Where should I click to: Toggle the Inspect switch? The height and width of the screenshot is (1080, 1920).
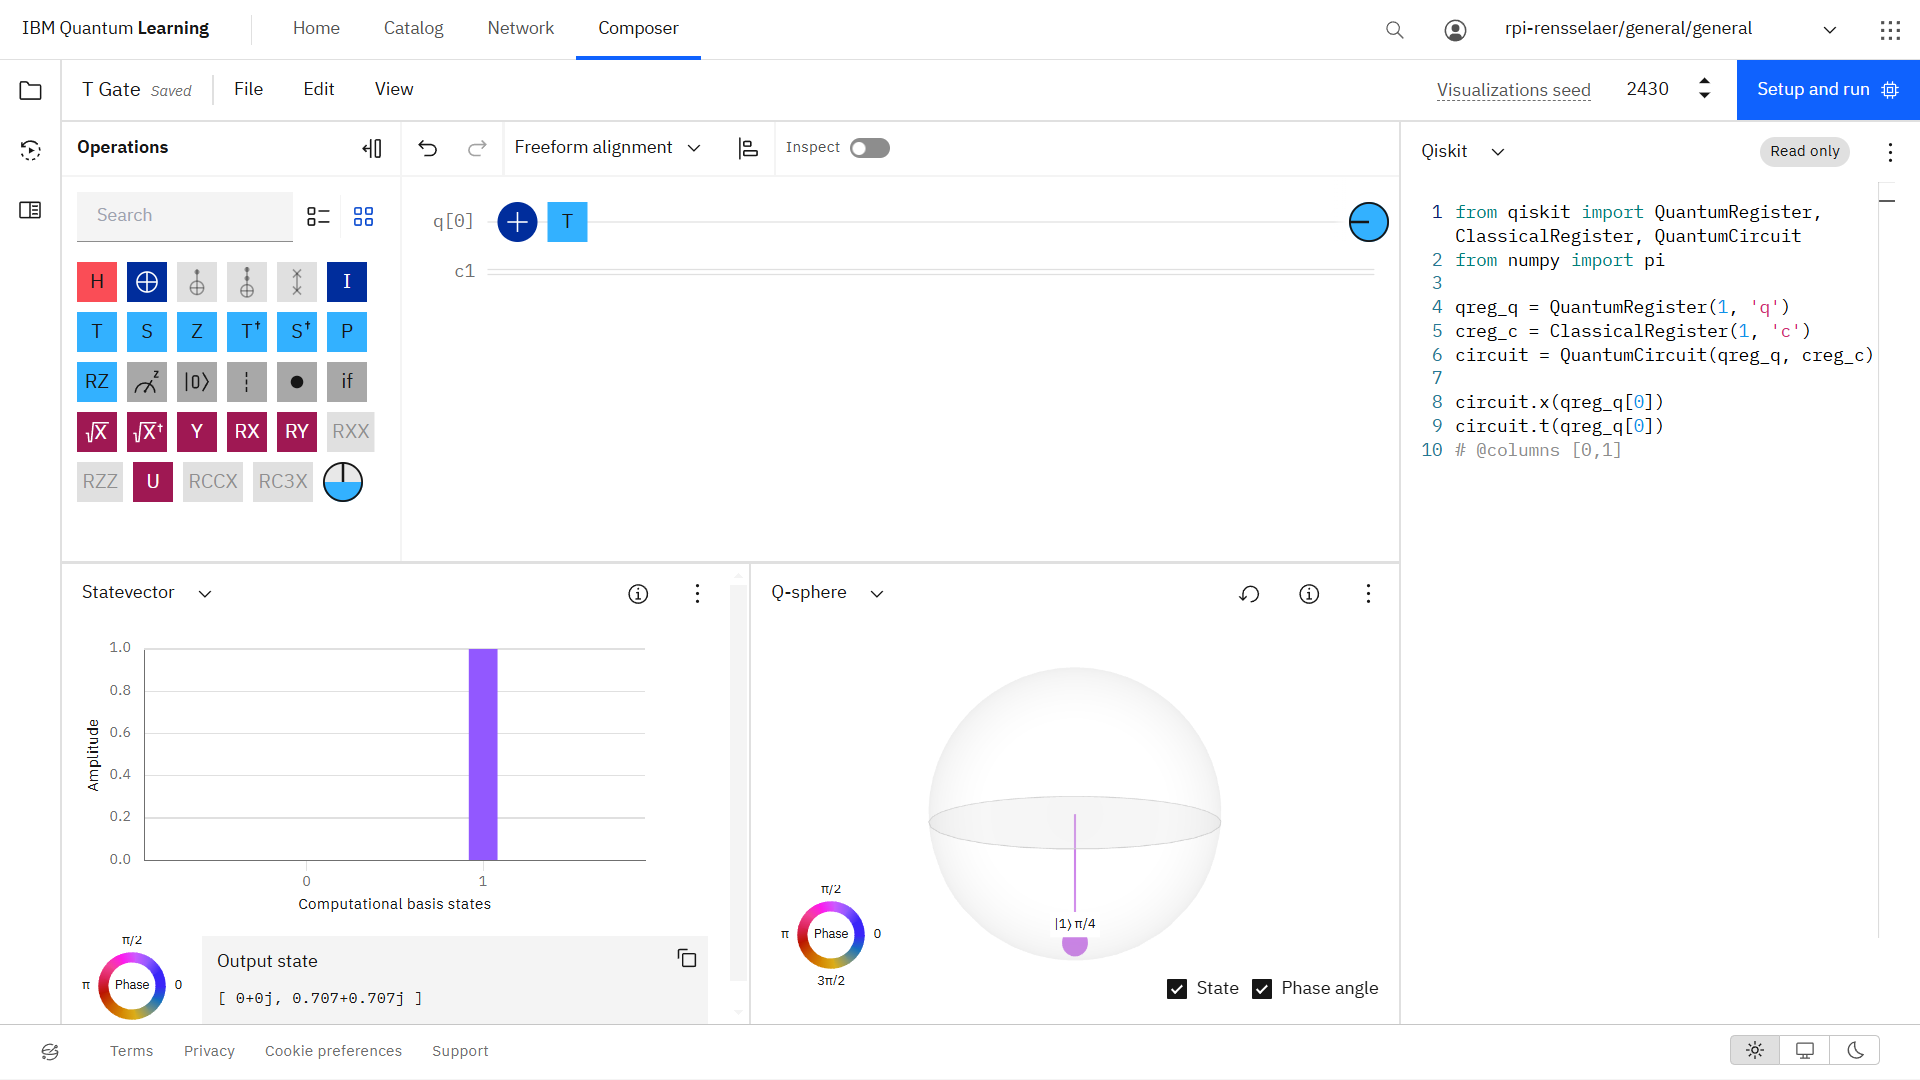coord(869,148)
